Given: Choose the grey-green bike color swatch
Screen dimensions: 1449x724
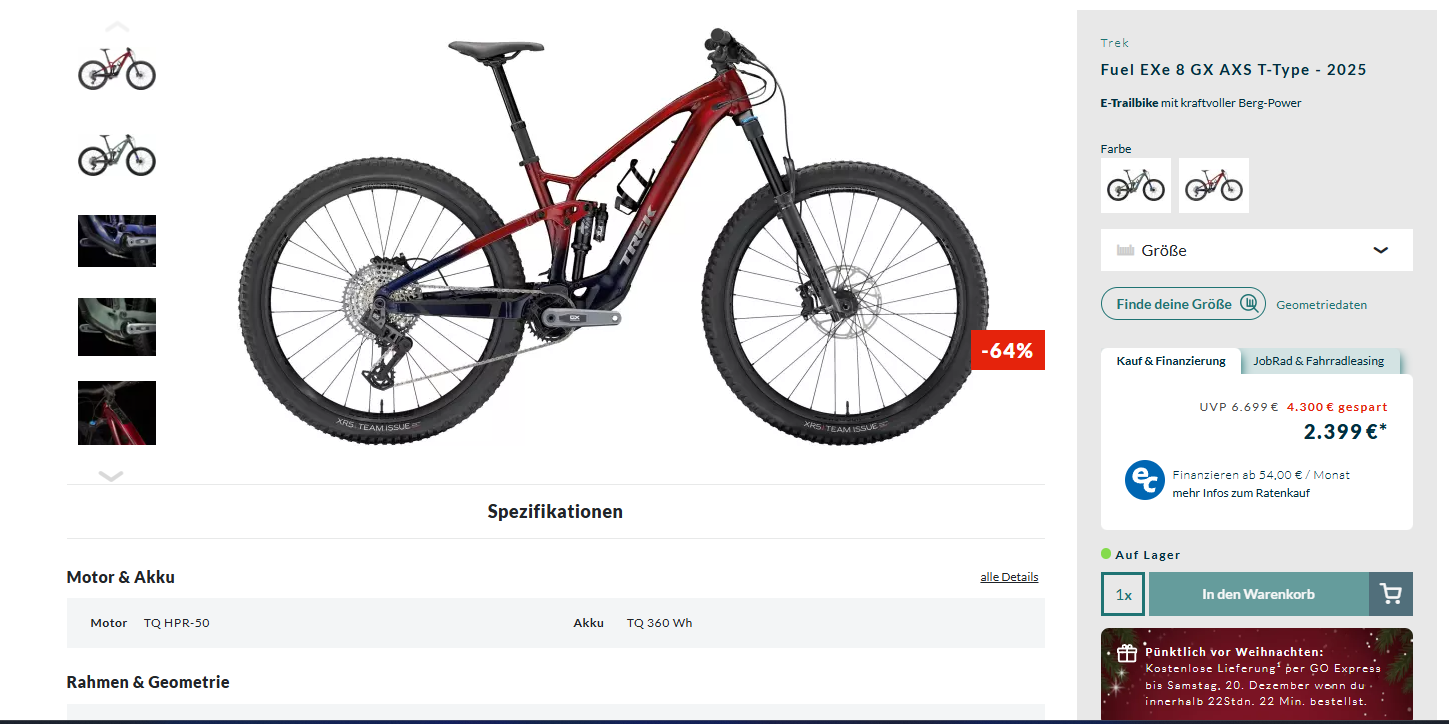Looking at the screenshot, I should click(x=1136, y=185).
